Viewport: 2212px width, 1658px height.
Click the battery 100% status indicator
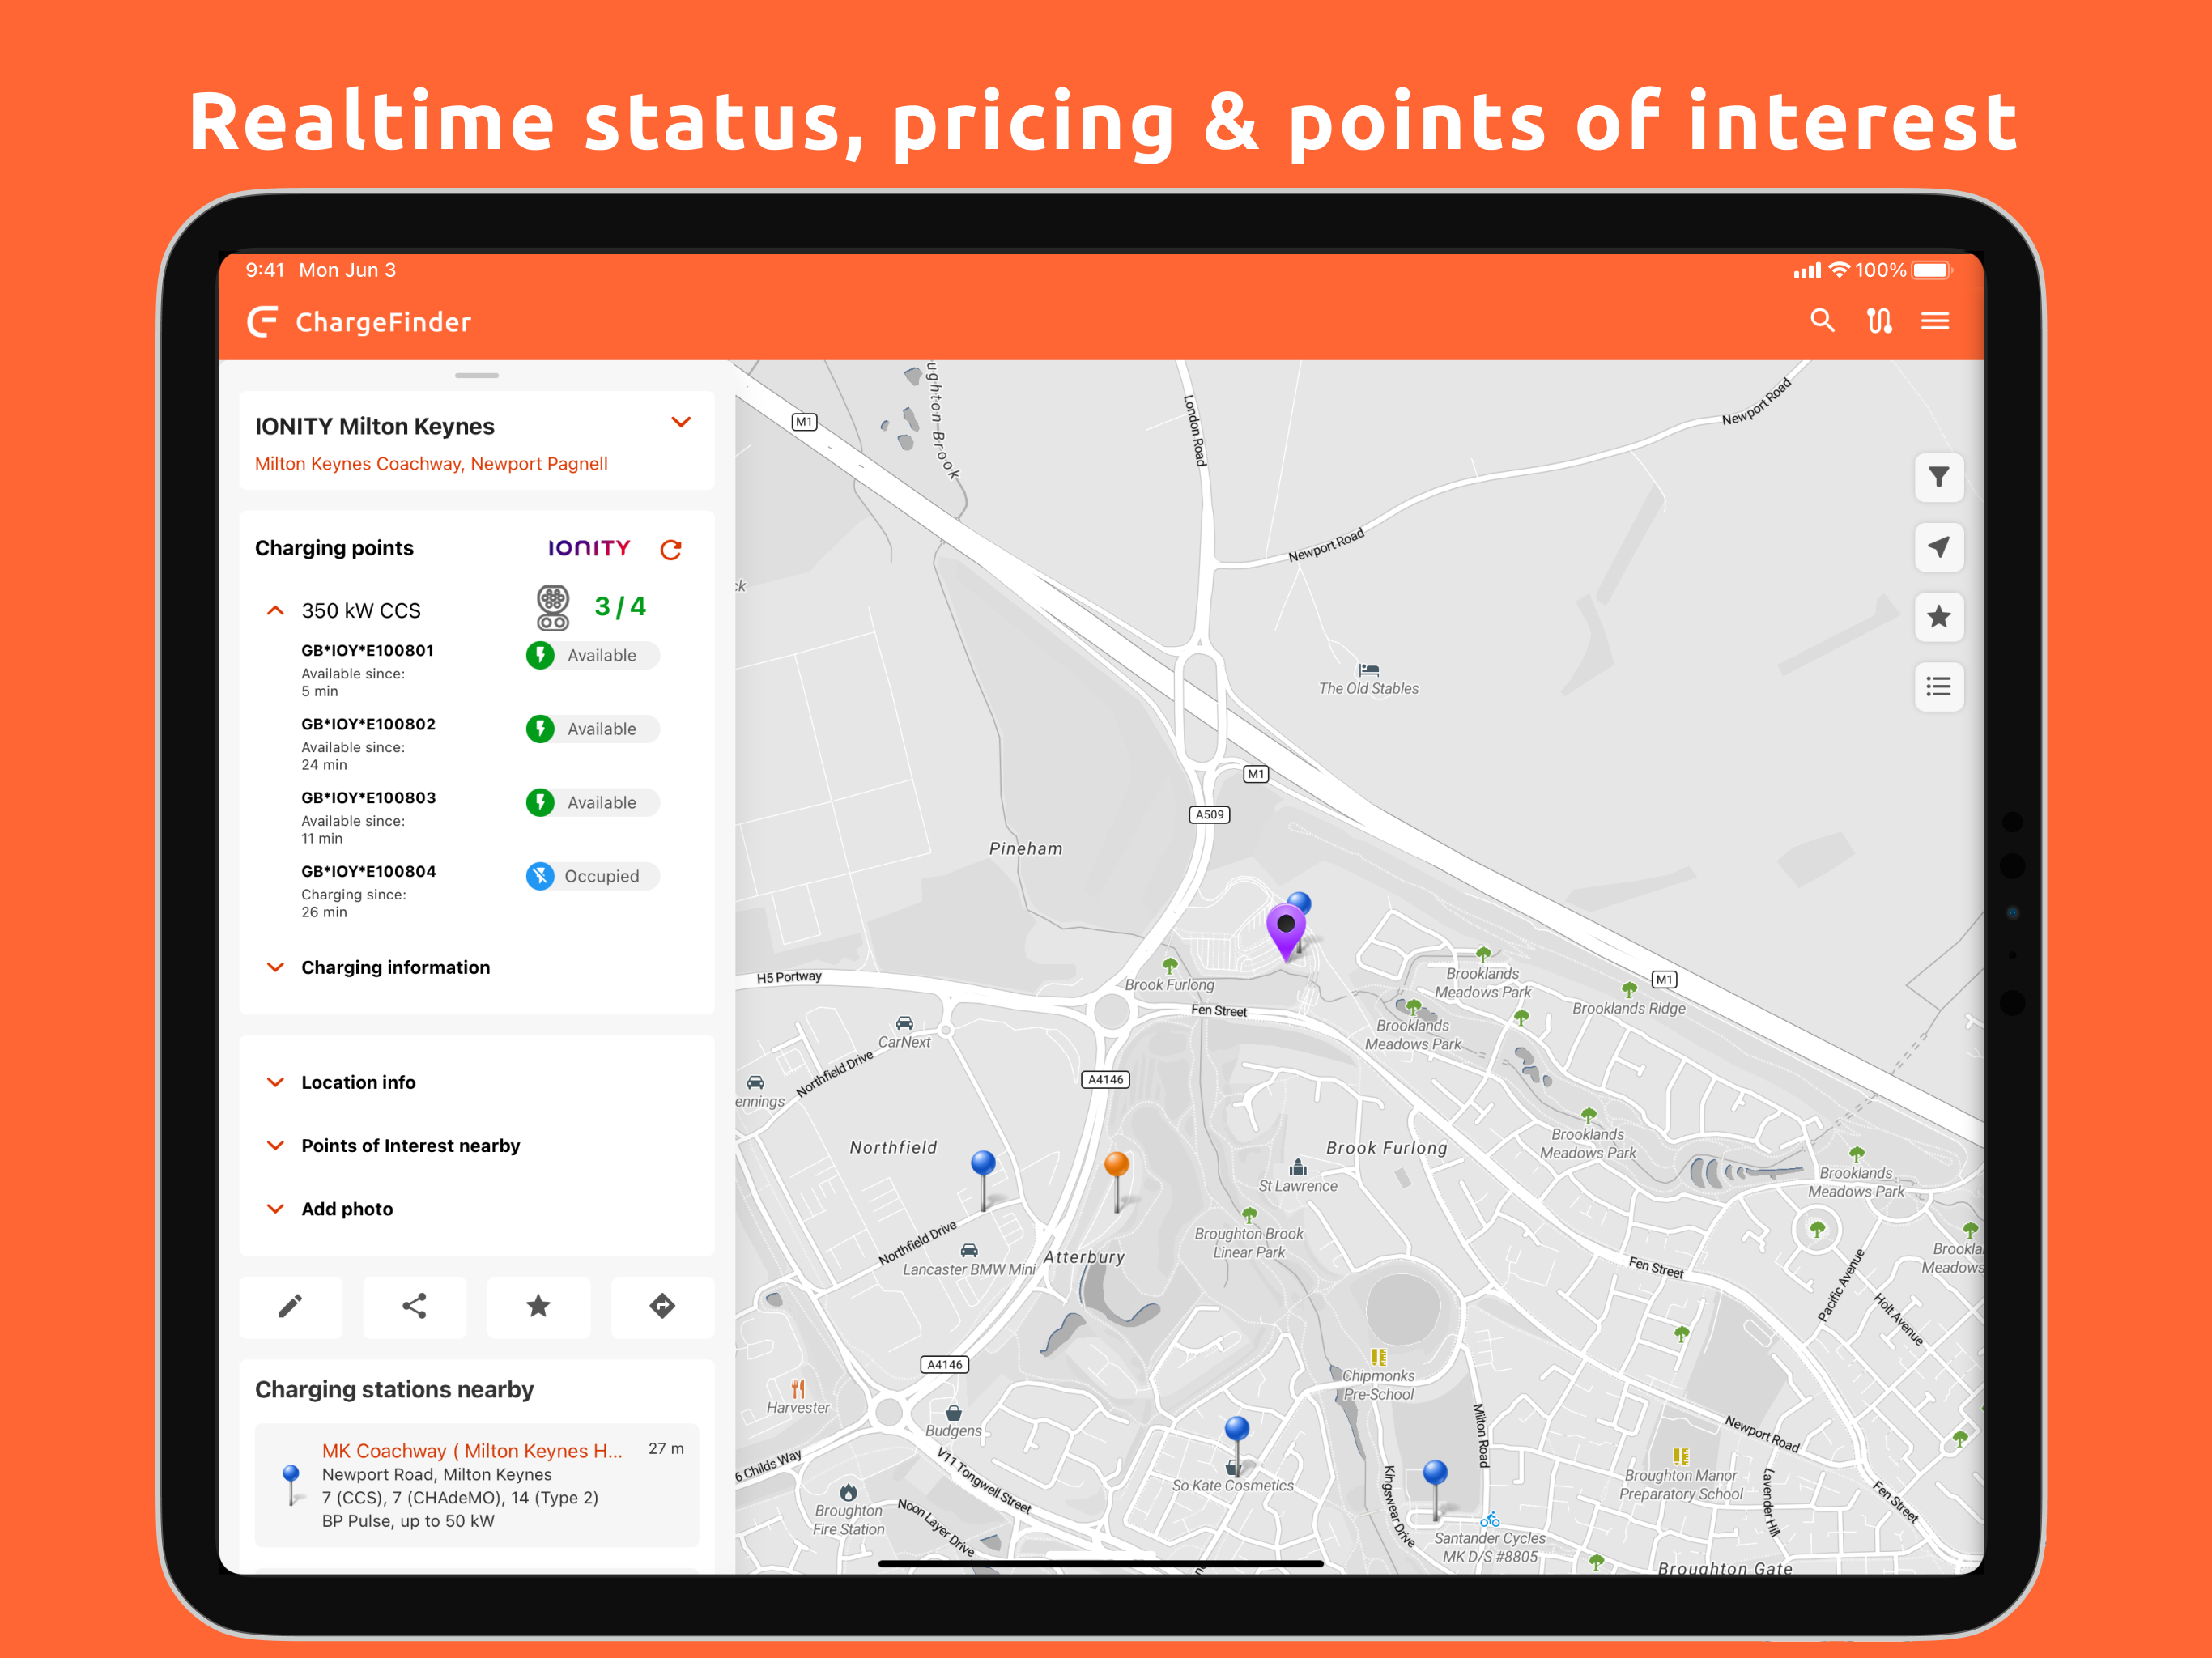pos(1902,270)
